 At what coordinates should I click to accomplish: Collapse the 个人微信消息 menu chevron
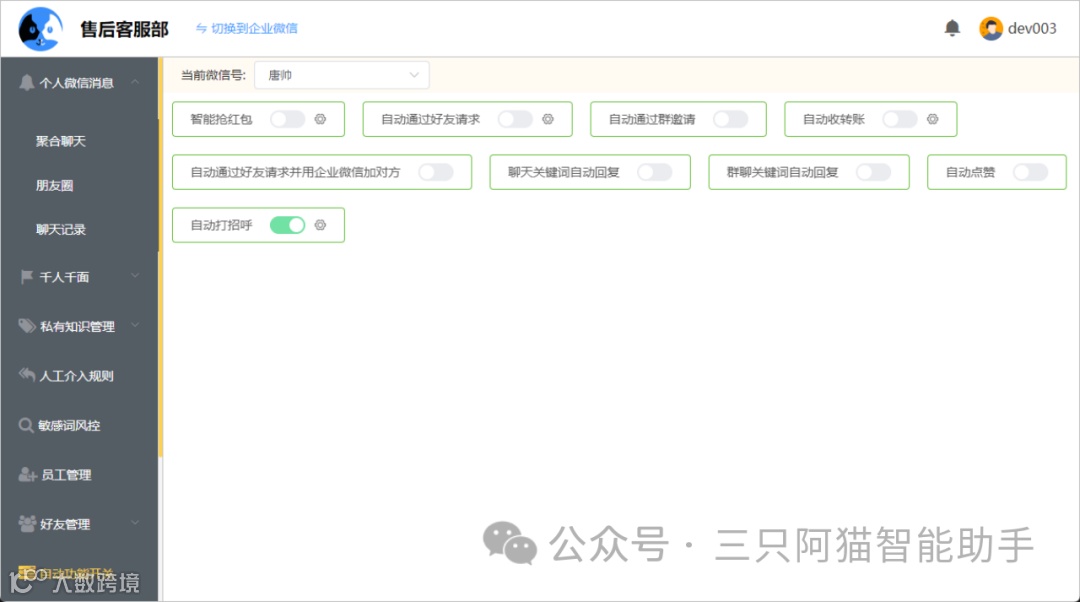135,82
